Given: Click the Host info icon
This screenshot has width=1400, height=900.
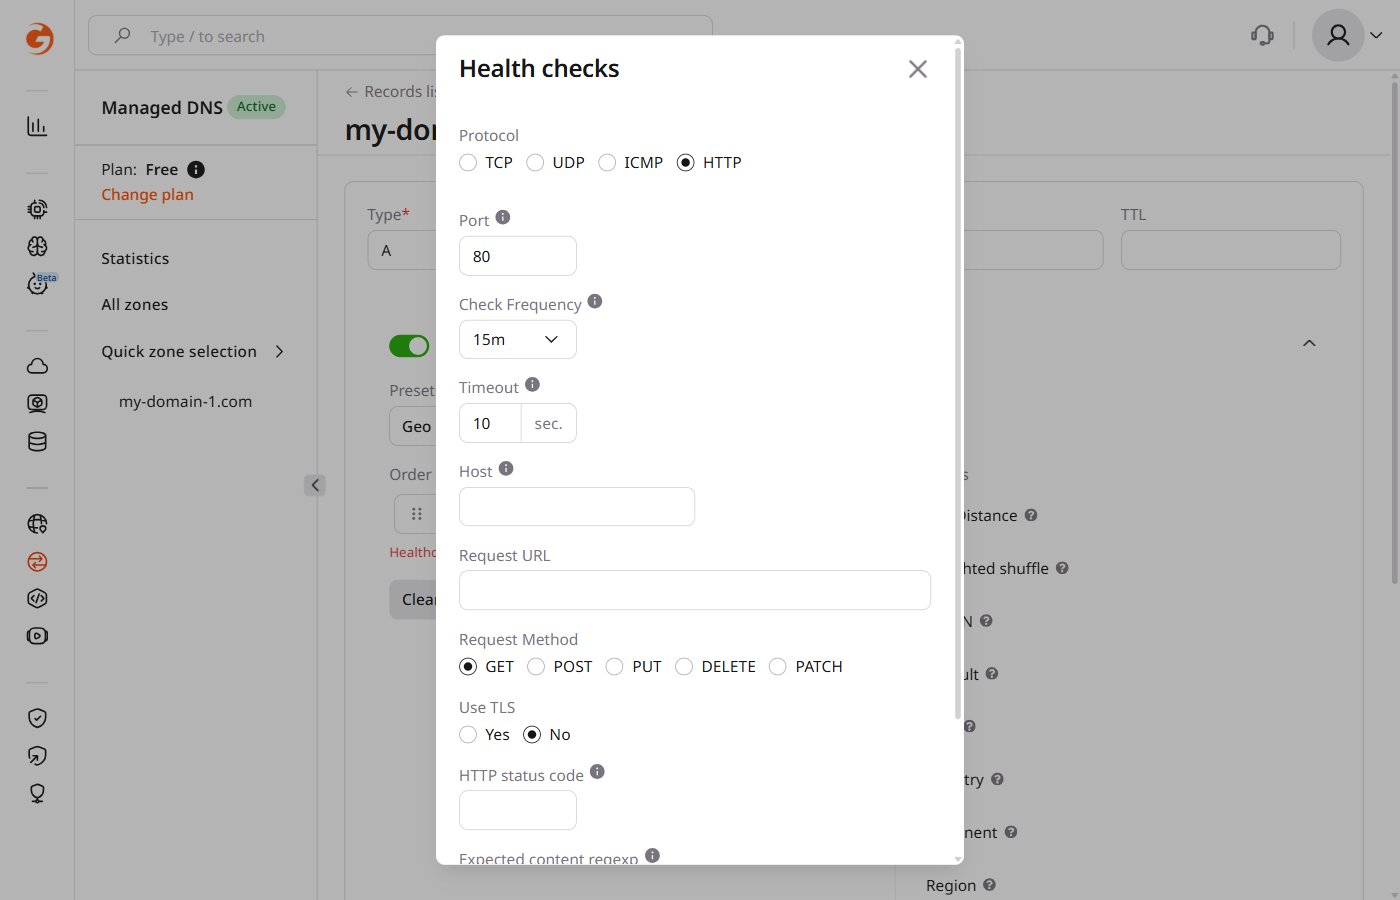Looking at the screenshot, I should coord(506,468).
